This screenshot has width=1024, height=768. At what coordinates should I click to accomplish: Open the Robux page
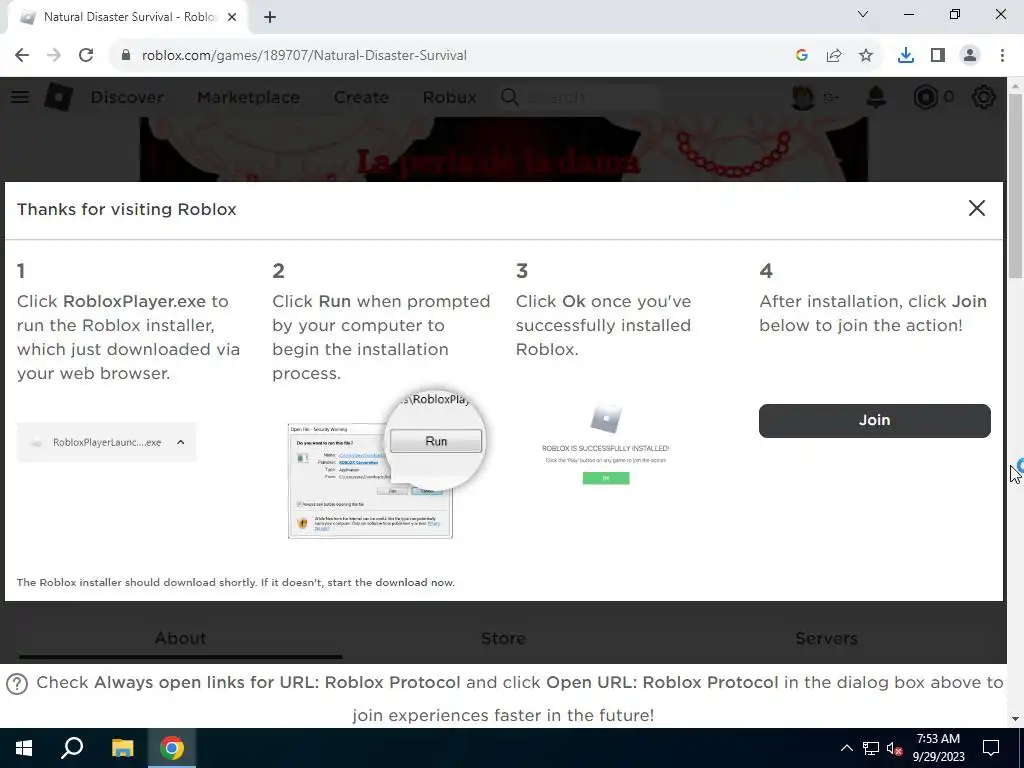point(449,97)
